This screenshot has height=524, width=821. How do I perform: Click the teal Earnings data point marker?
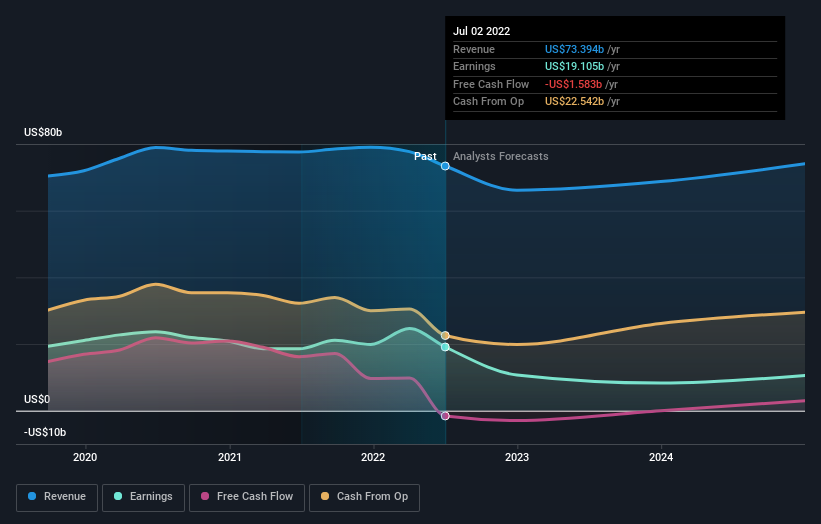point(445,347)
